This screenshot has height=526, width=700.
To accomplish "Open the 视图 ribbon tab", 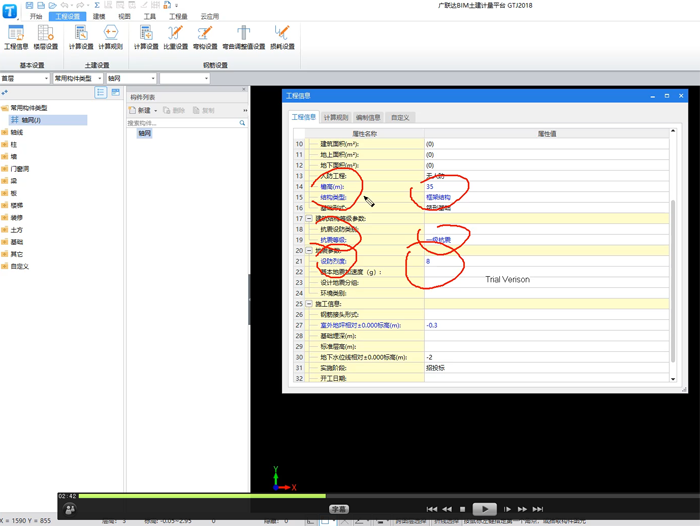I will pyautogui.click(x=124, y=17).
